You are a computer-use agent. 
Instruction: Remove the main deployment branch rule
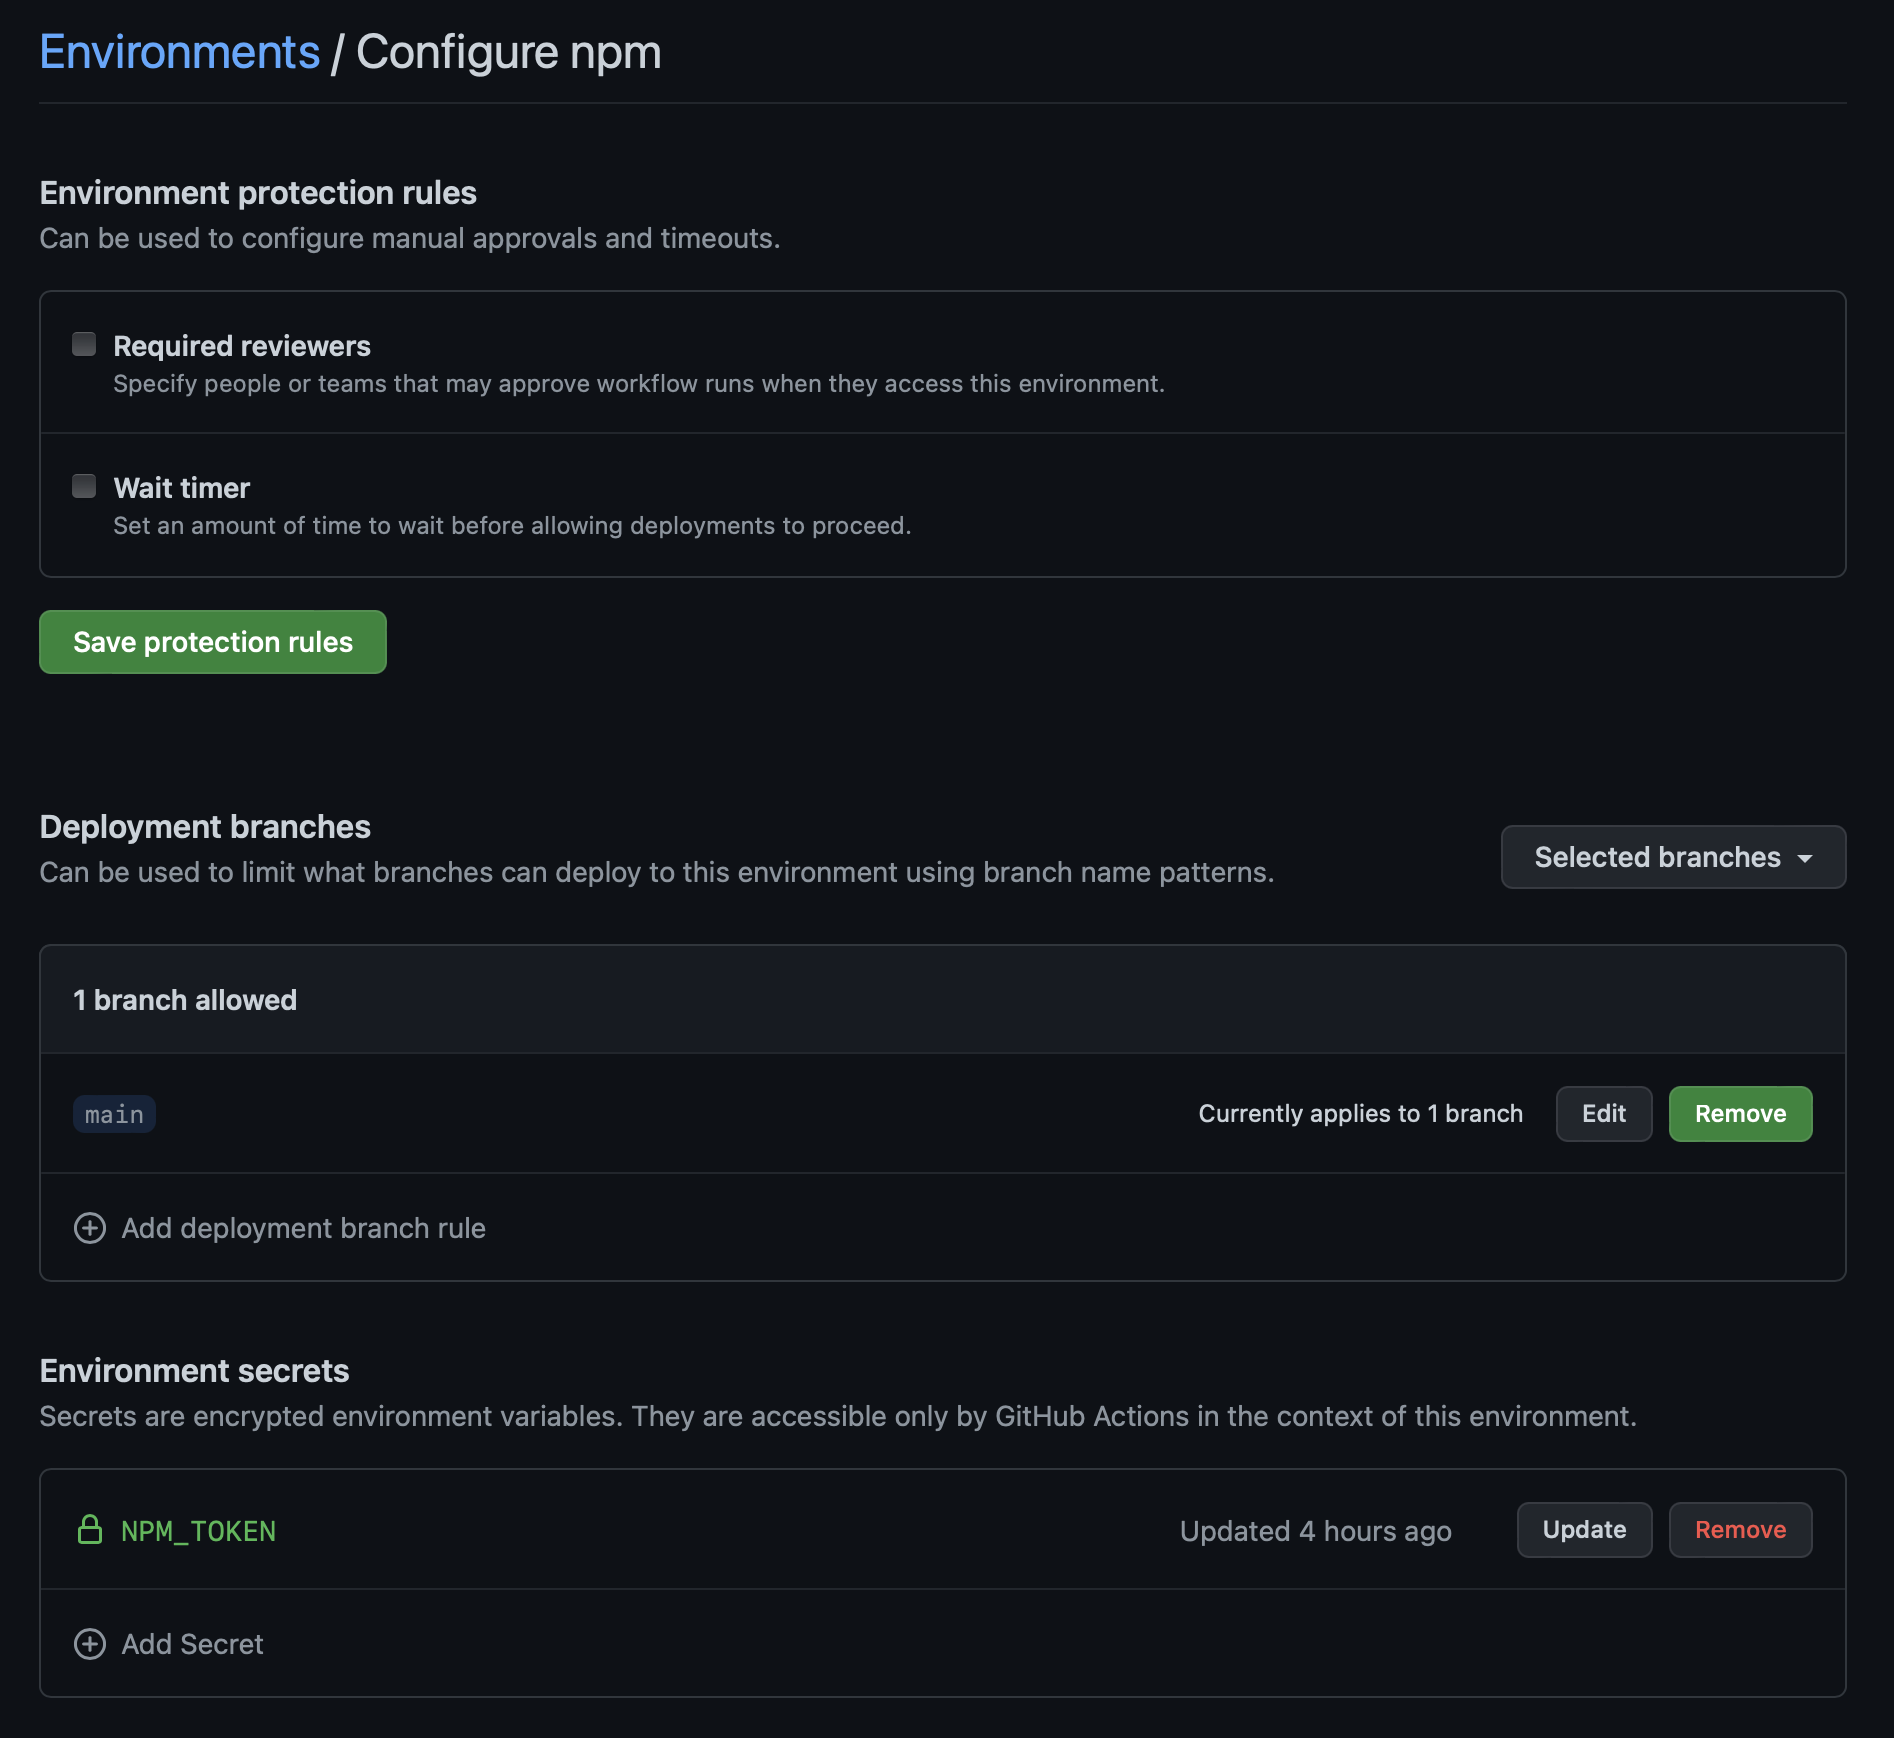1740,1114
